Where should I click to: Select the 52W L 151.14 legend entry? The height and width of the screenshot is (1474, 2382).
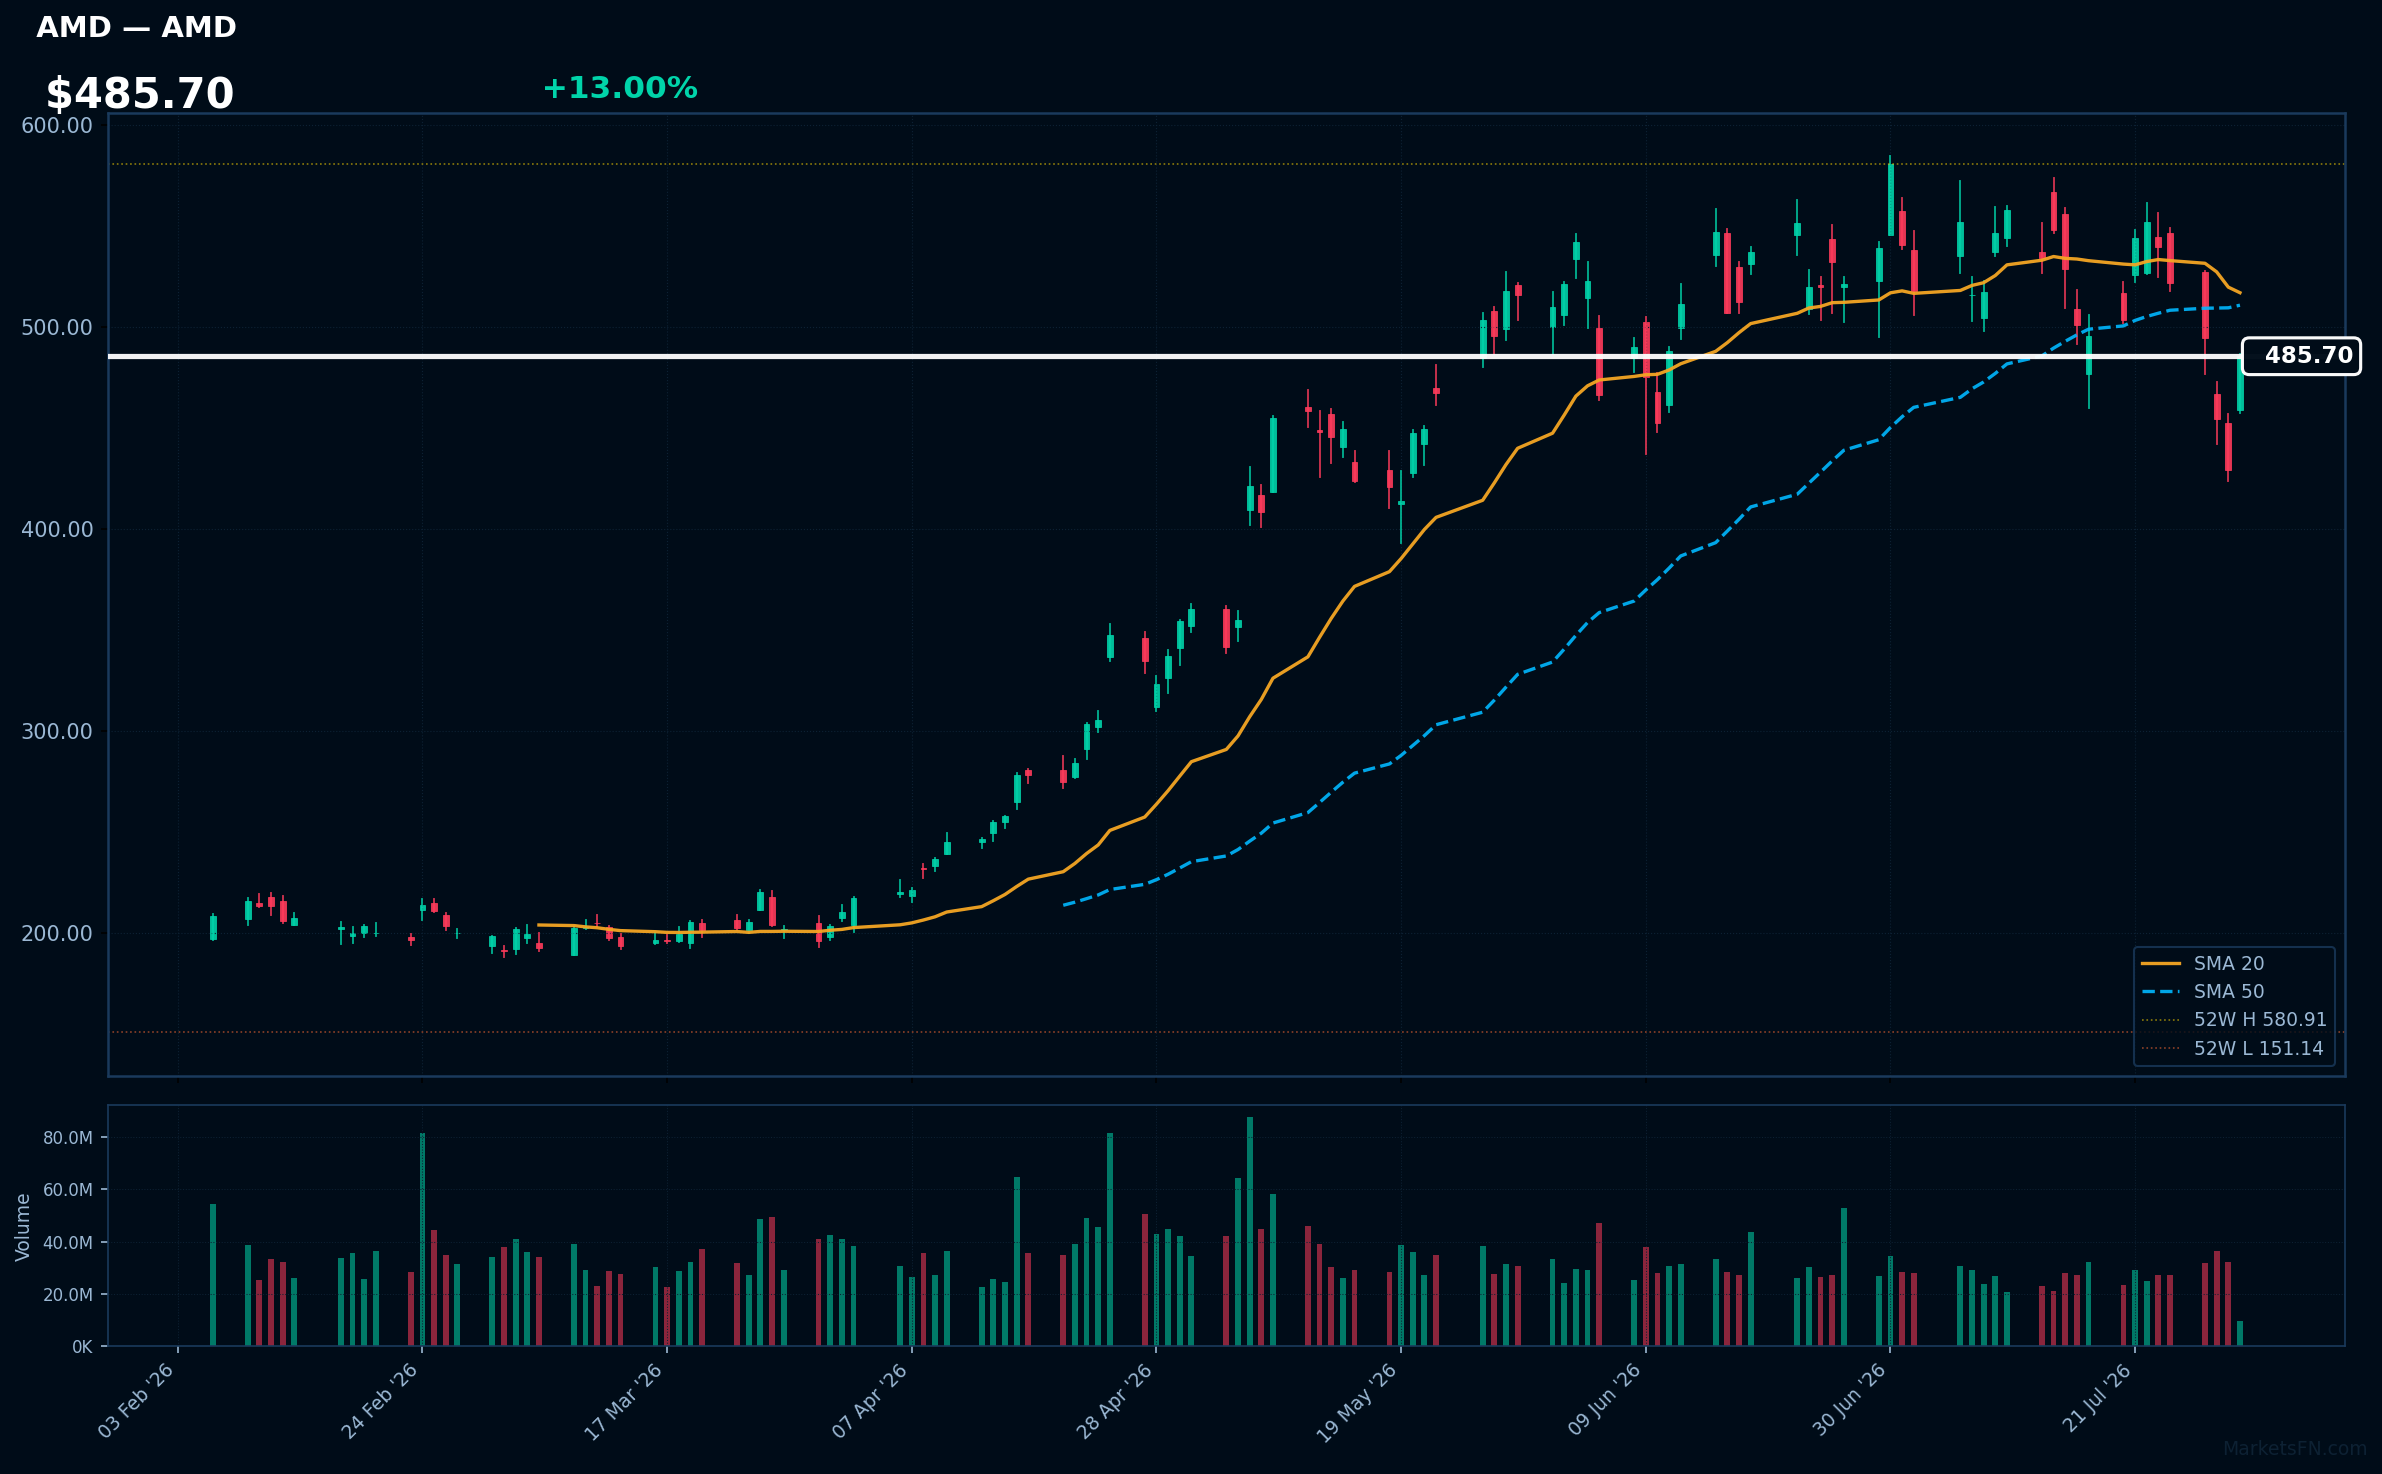[x=2234, y=1049]
